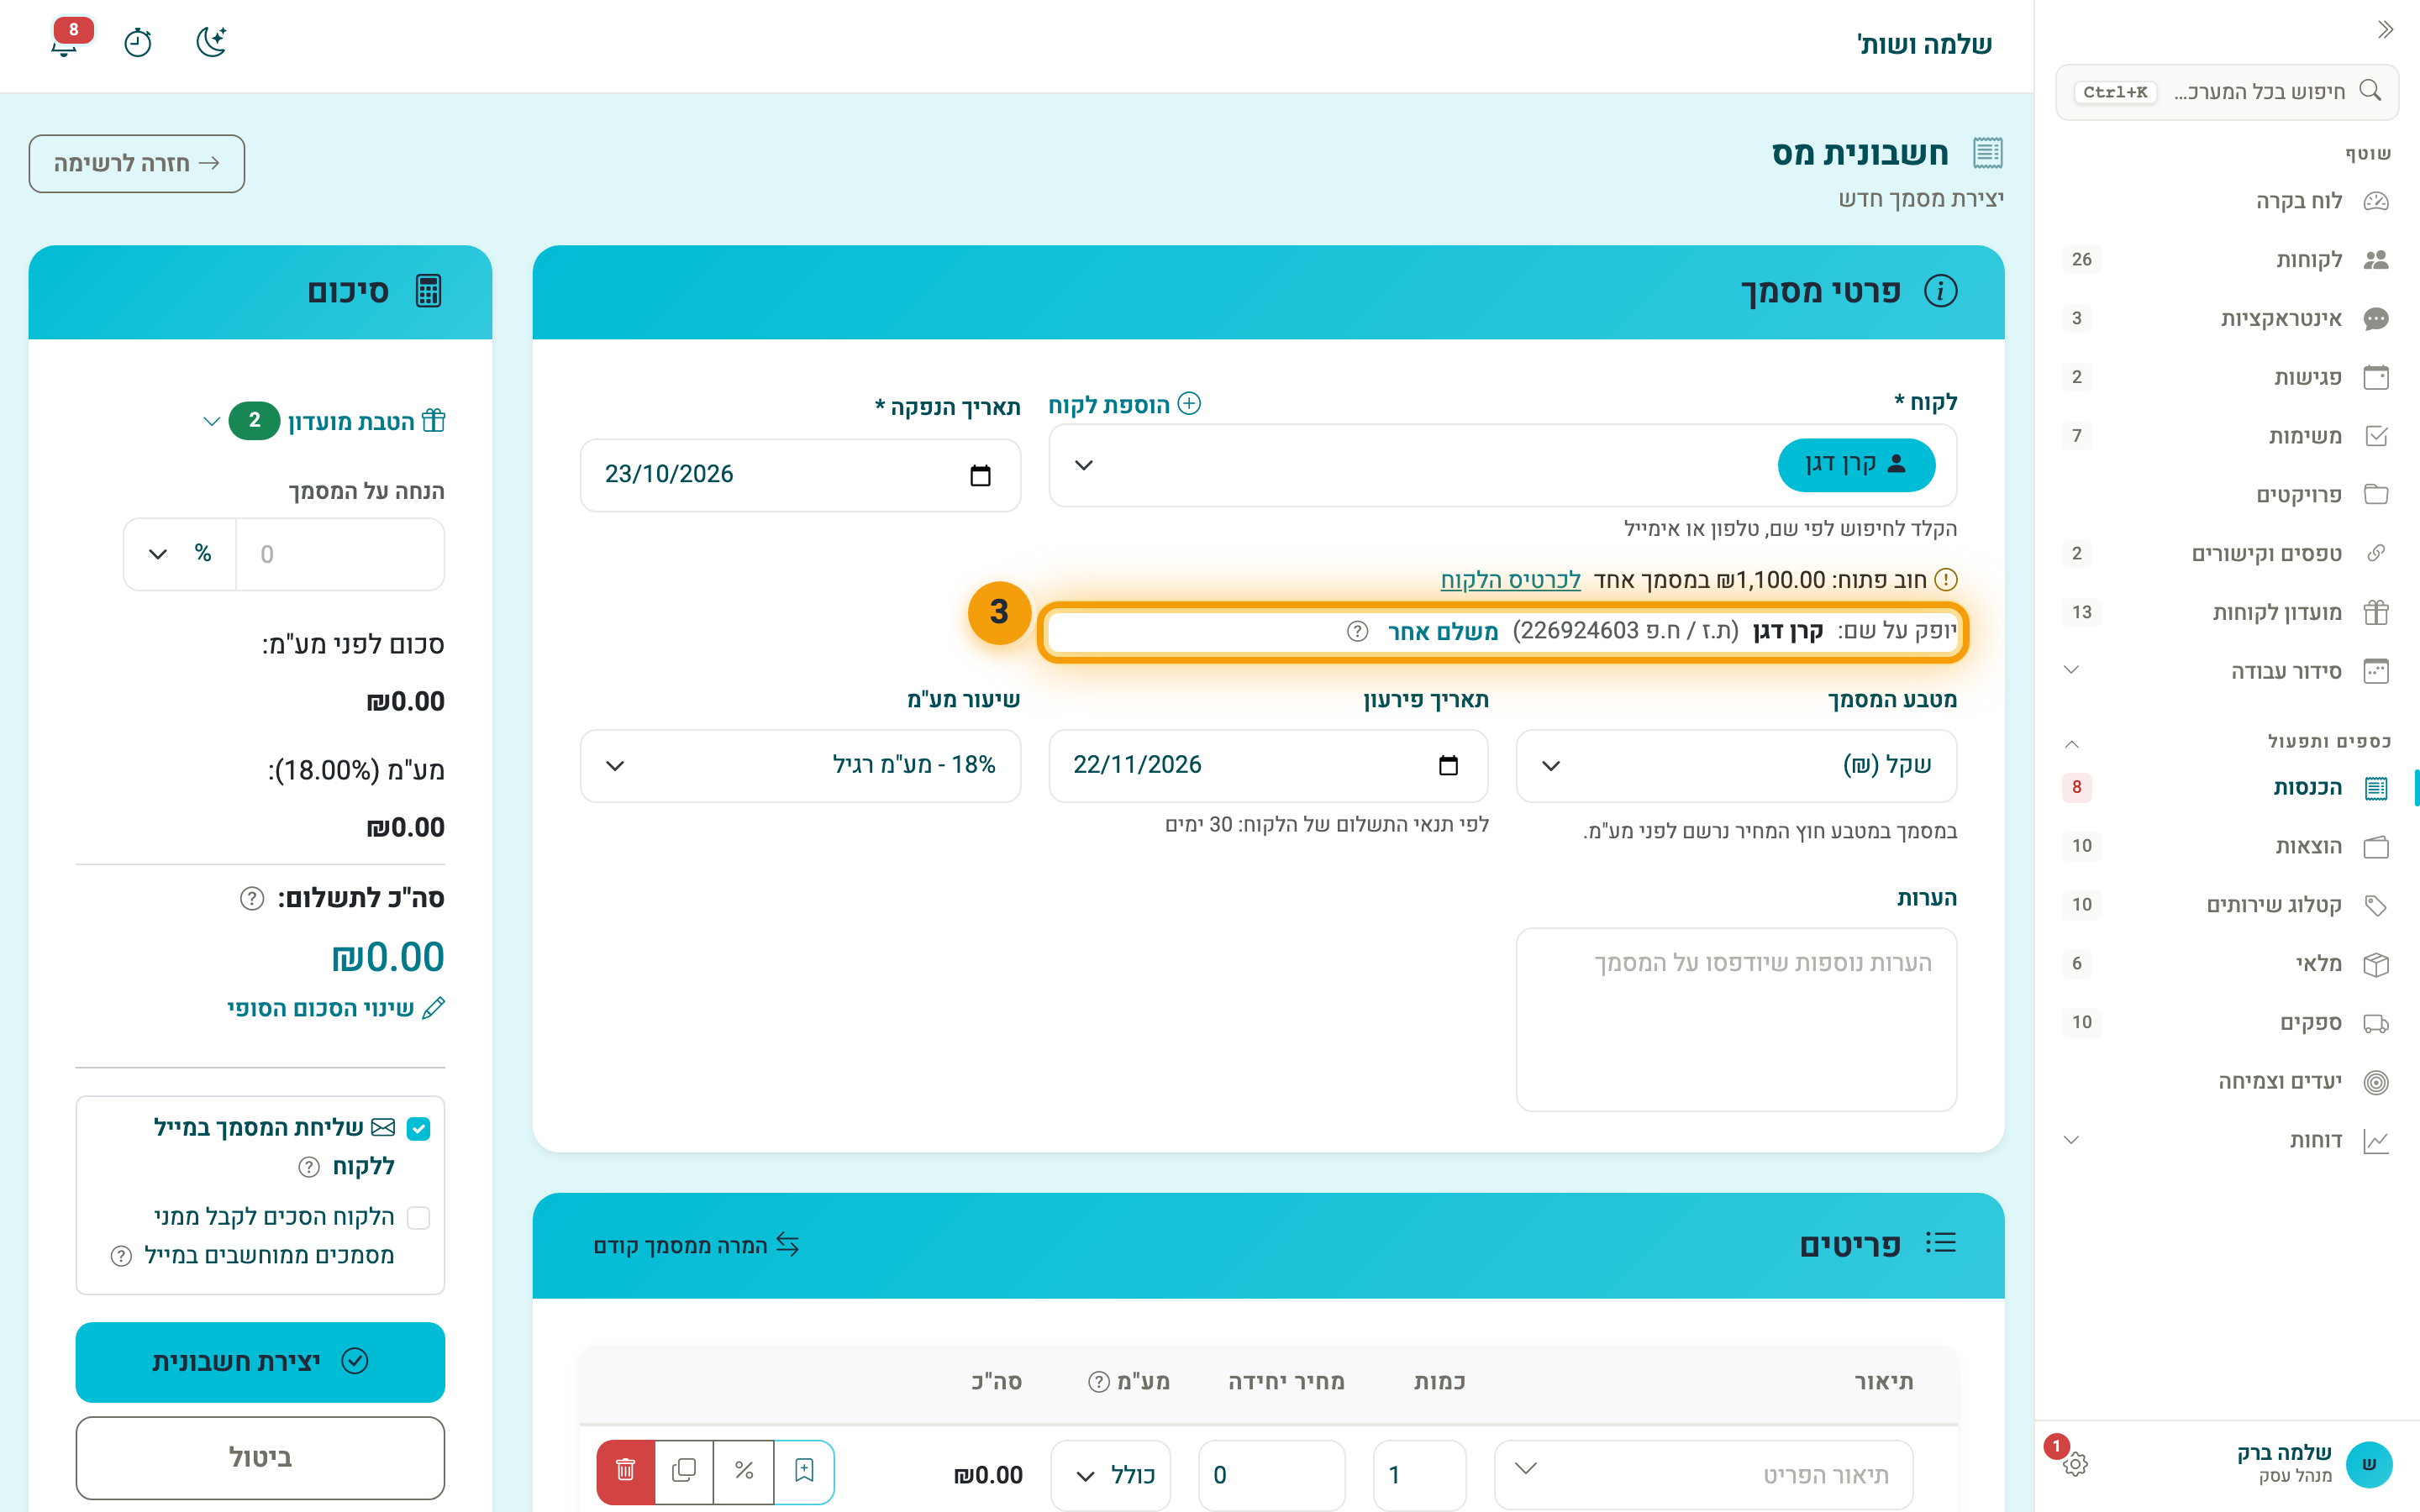Click help icon next to משלם אחר
Viewport: 2420px width, 1512px height.
[x=1357, y=631]
